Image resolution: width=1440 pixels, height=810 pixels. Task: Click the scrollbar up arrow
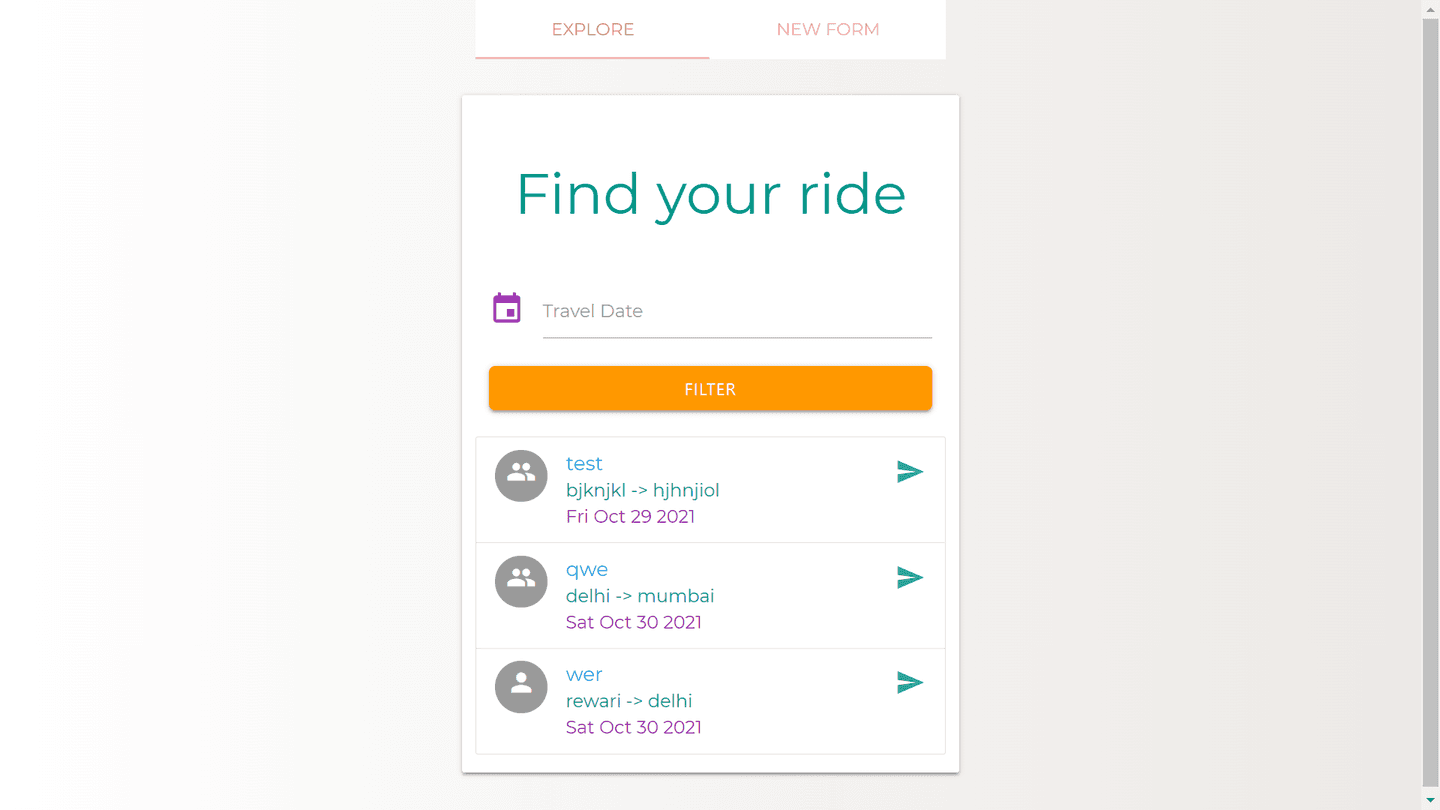point(1431,9)
